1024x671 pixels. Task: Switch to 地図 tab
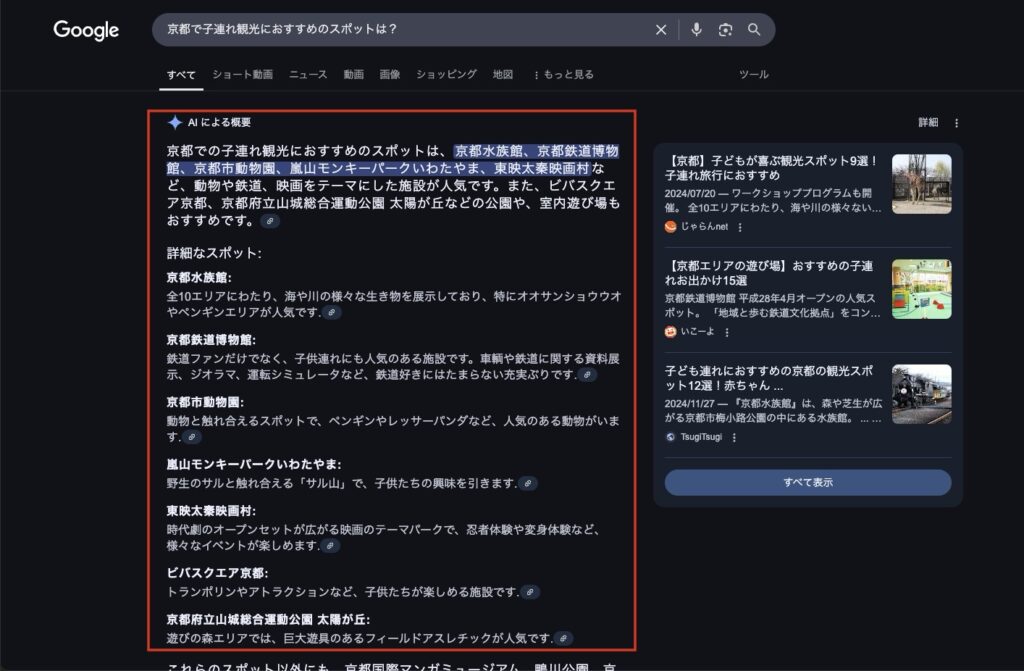click(x=503, y=74)
